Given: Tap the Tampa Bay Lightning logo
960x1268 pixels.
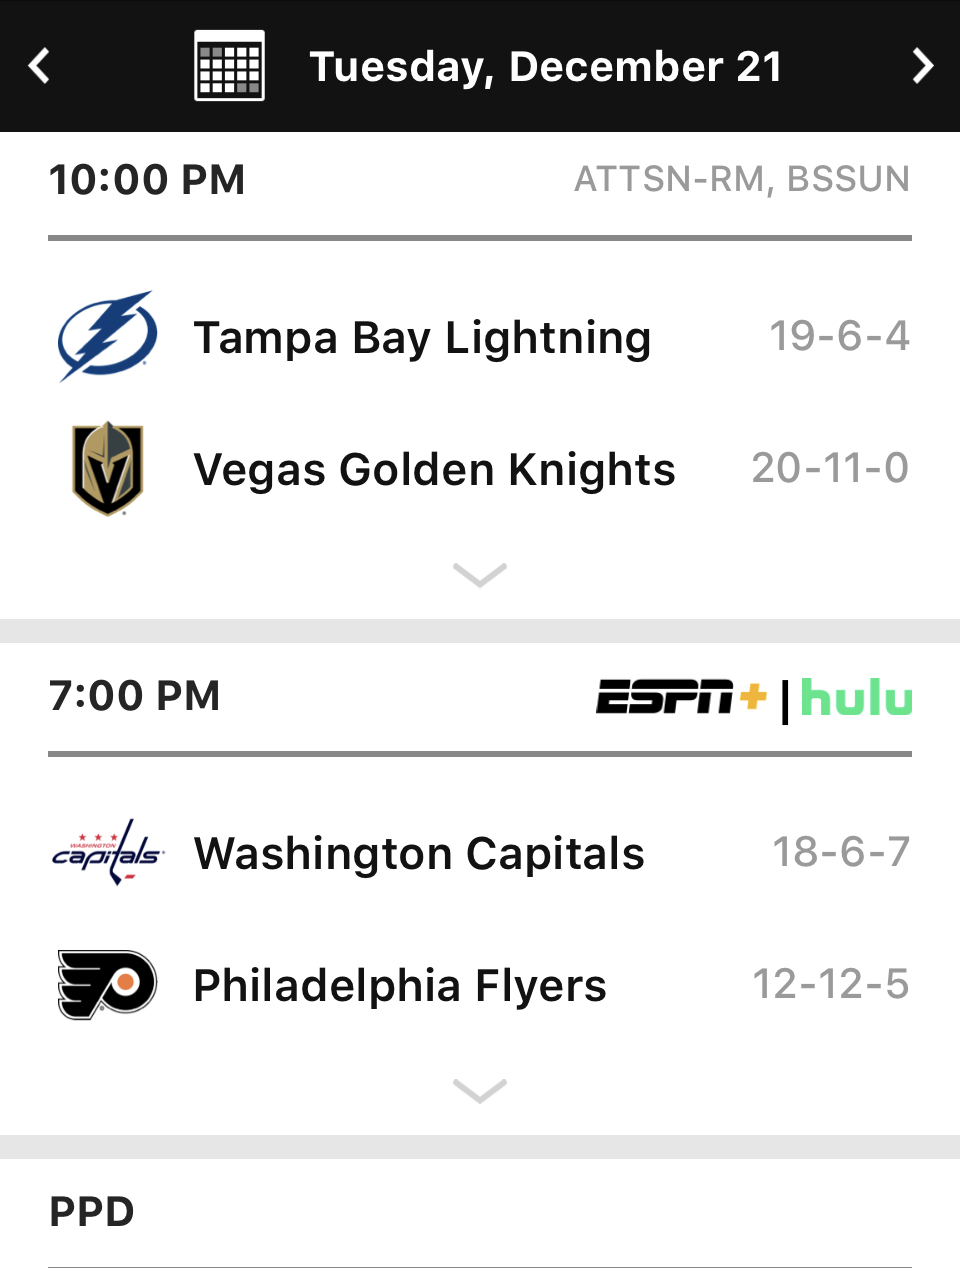Looking at the screenshot, I should (107, 336).
